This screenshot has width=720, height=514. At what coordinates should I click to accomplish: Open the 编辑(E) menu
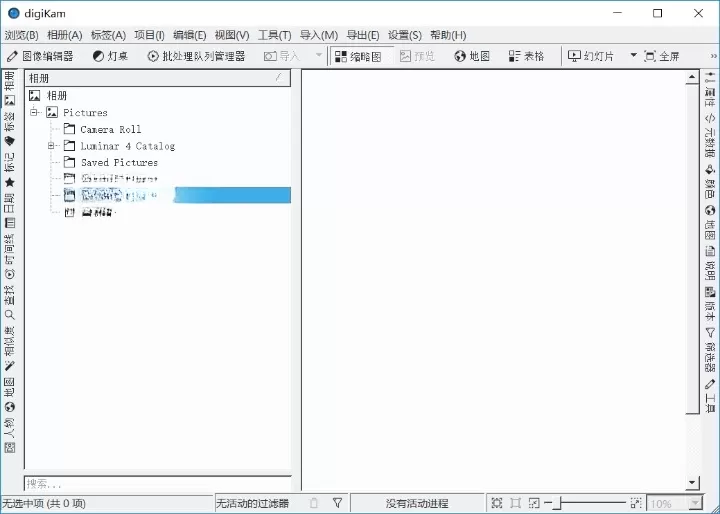click(x=190, y=35)
